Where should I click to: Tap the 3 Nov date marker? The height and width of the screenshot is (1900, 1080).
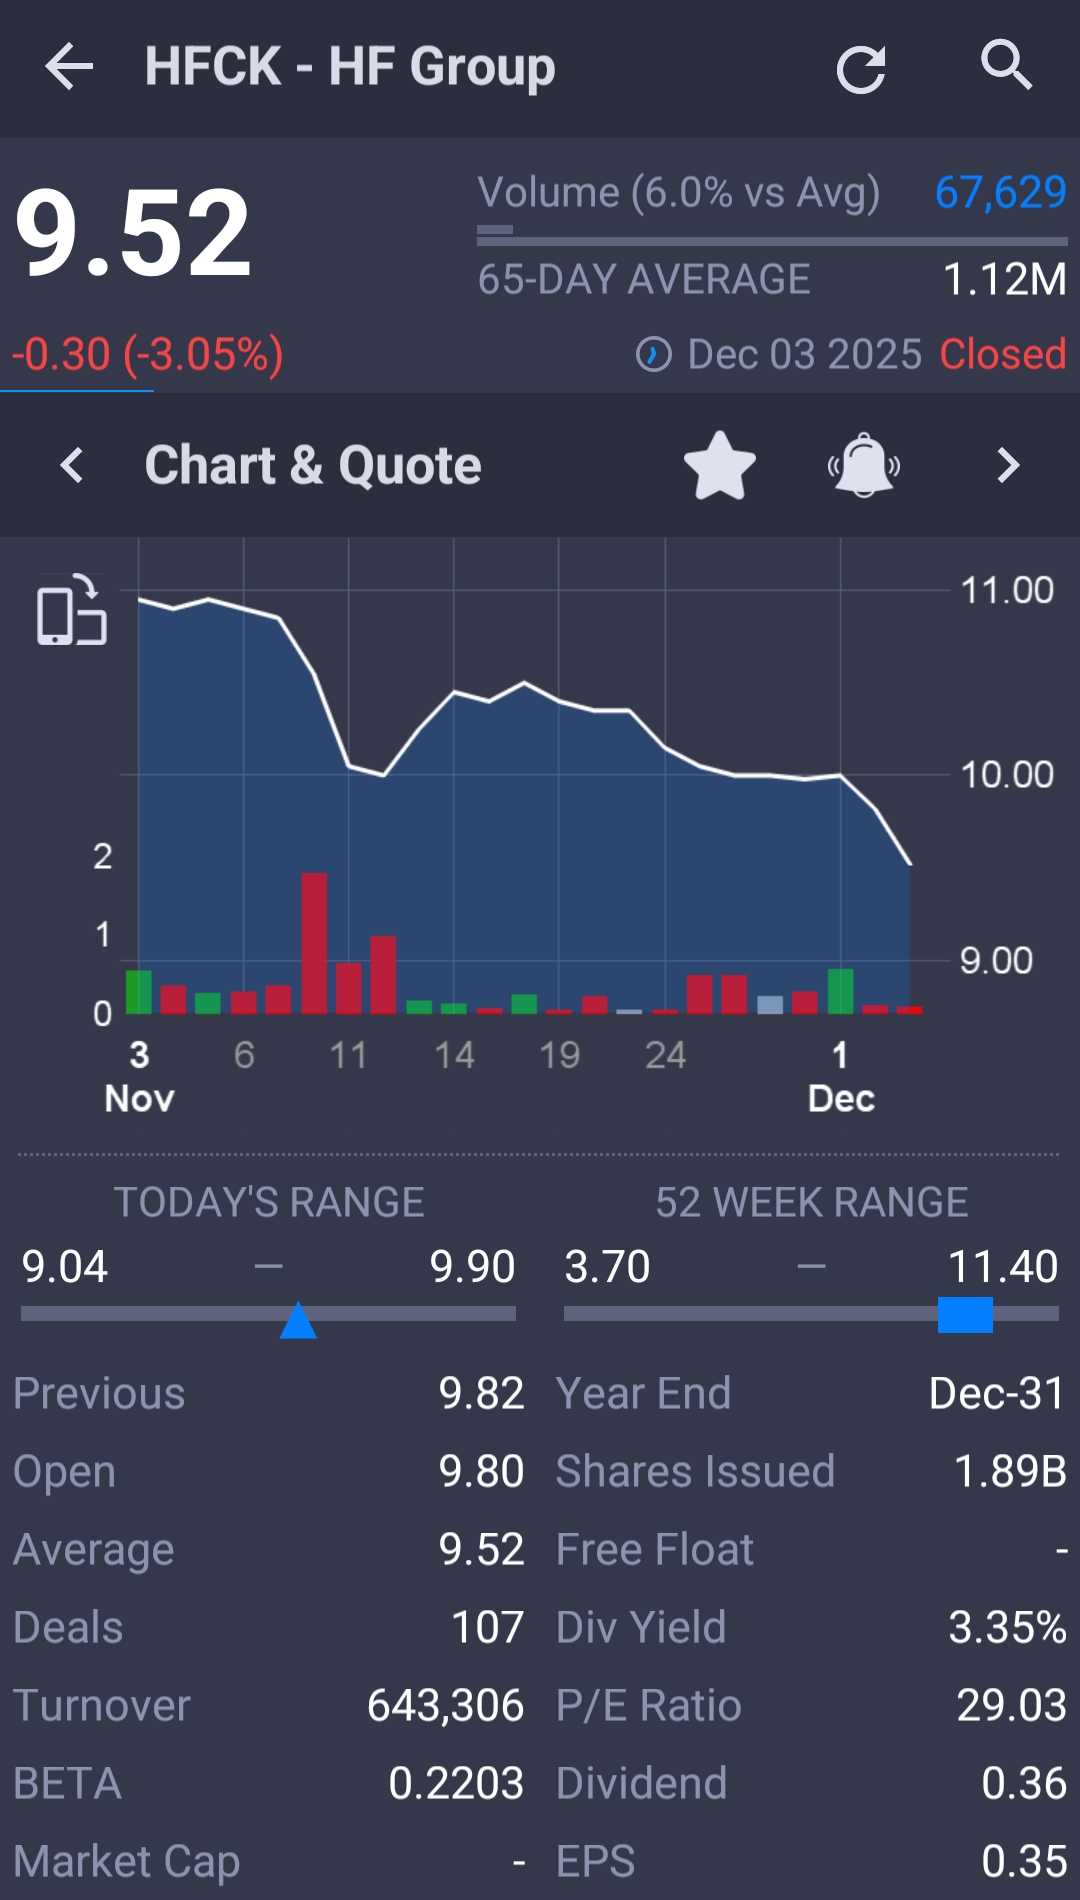click(139, 1076)
